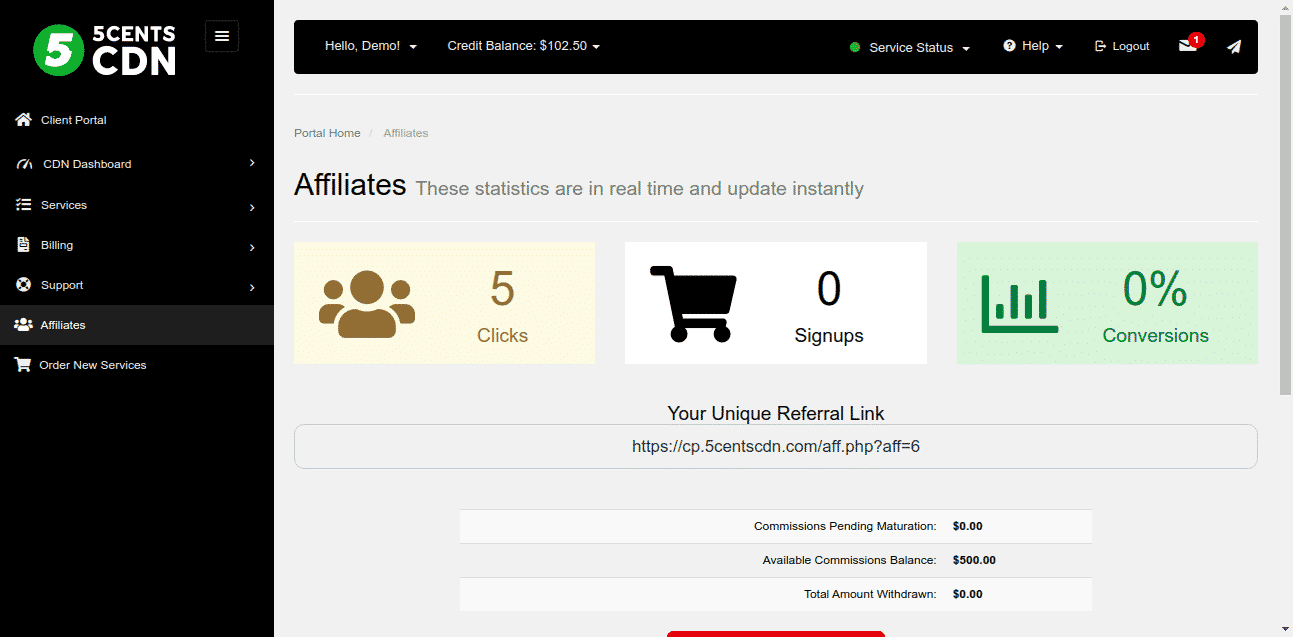Click the Logout arrow icon
1293x637 pixels.
click(x=1101, y=46)
